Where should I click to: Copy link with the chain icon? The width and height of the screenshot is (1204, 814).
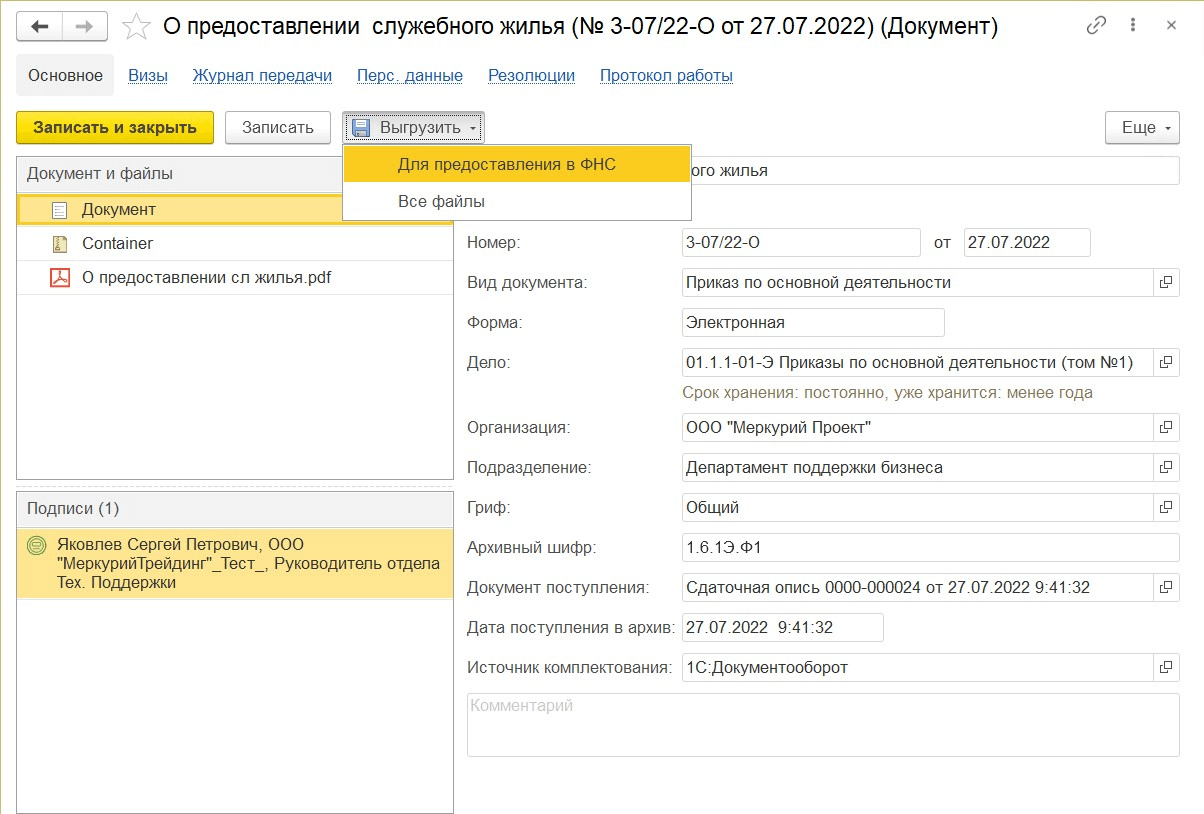(1097, 26)
